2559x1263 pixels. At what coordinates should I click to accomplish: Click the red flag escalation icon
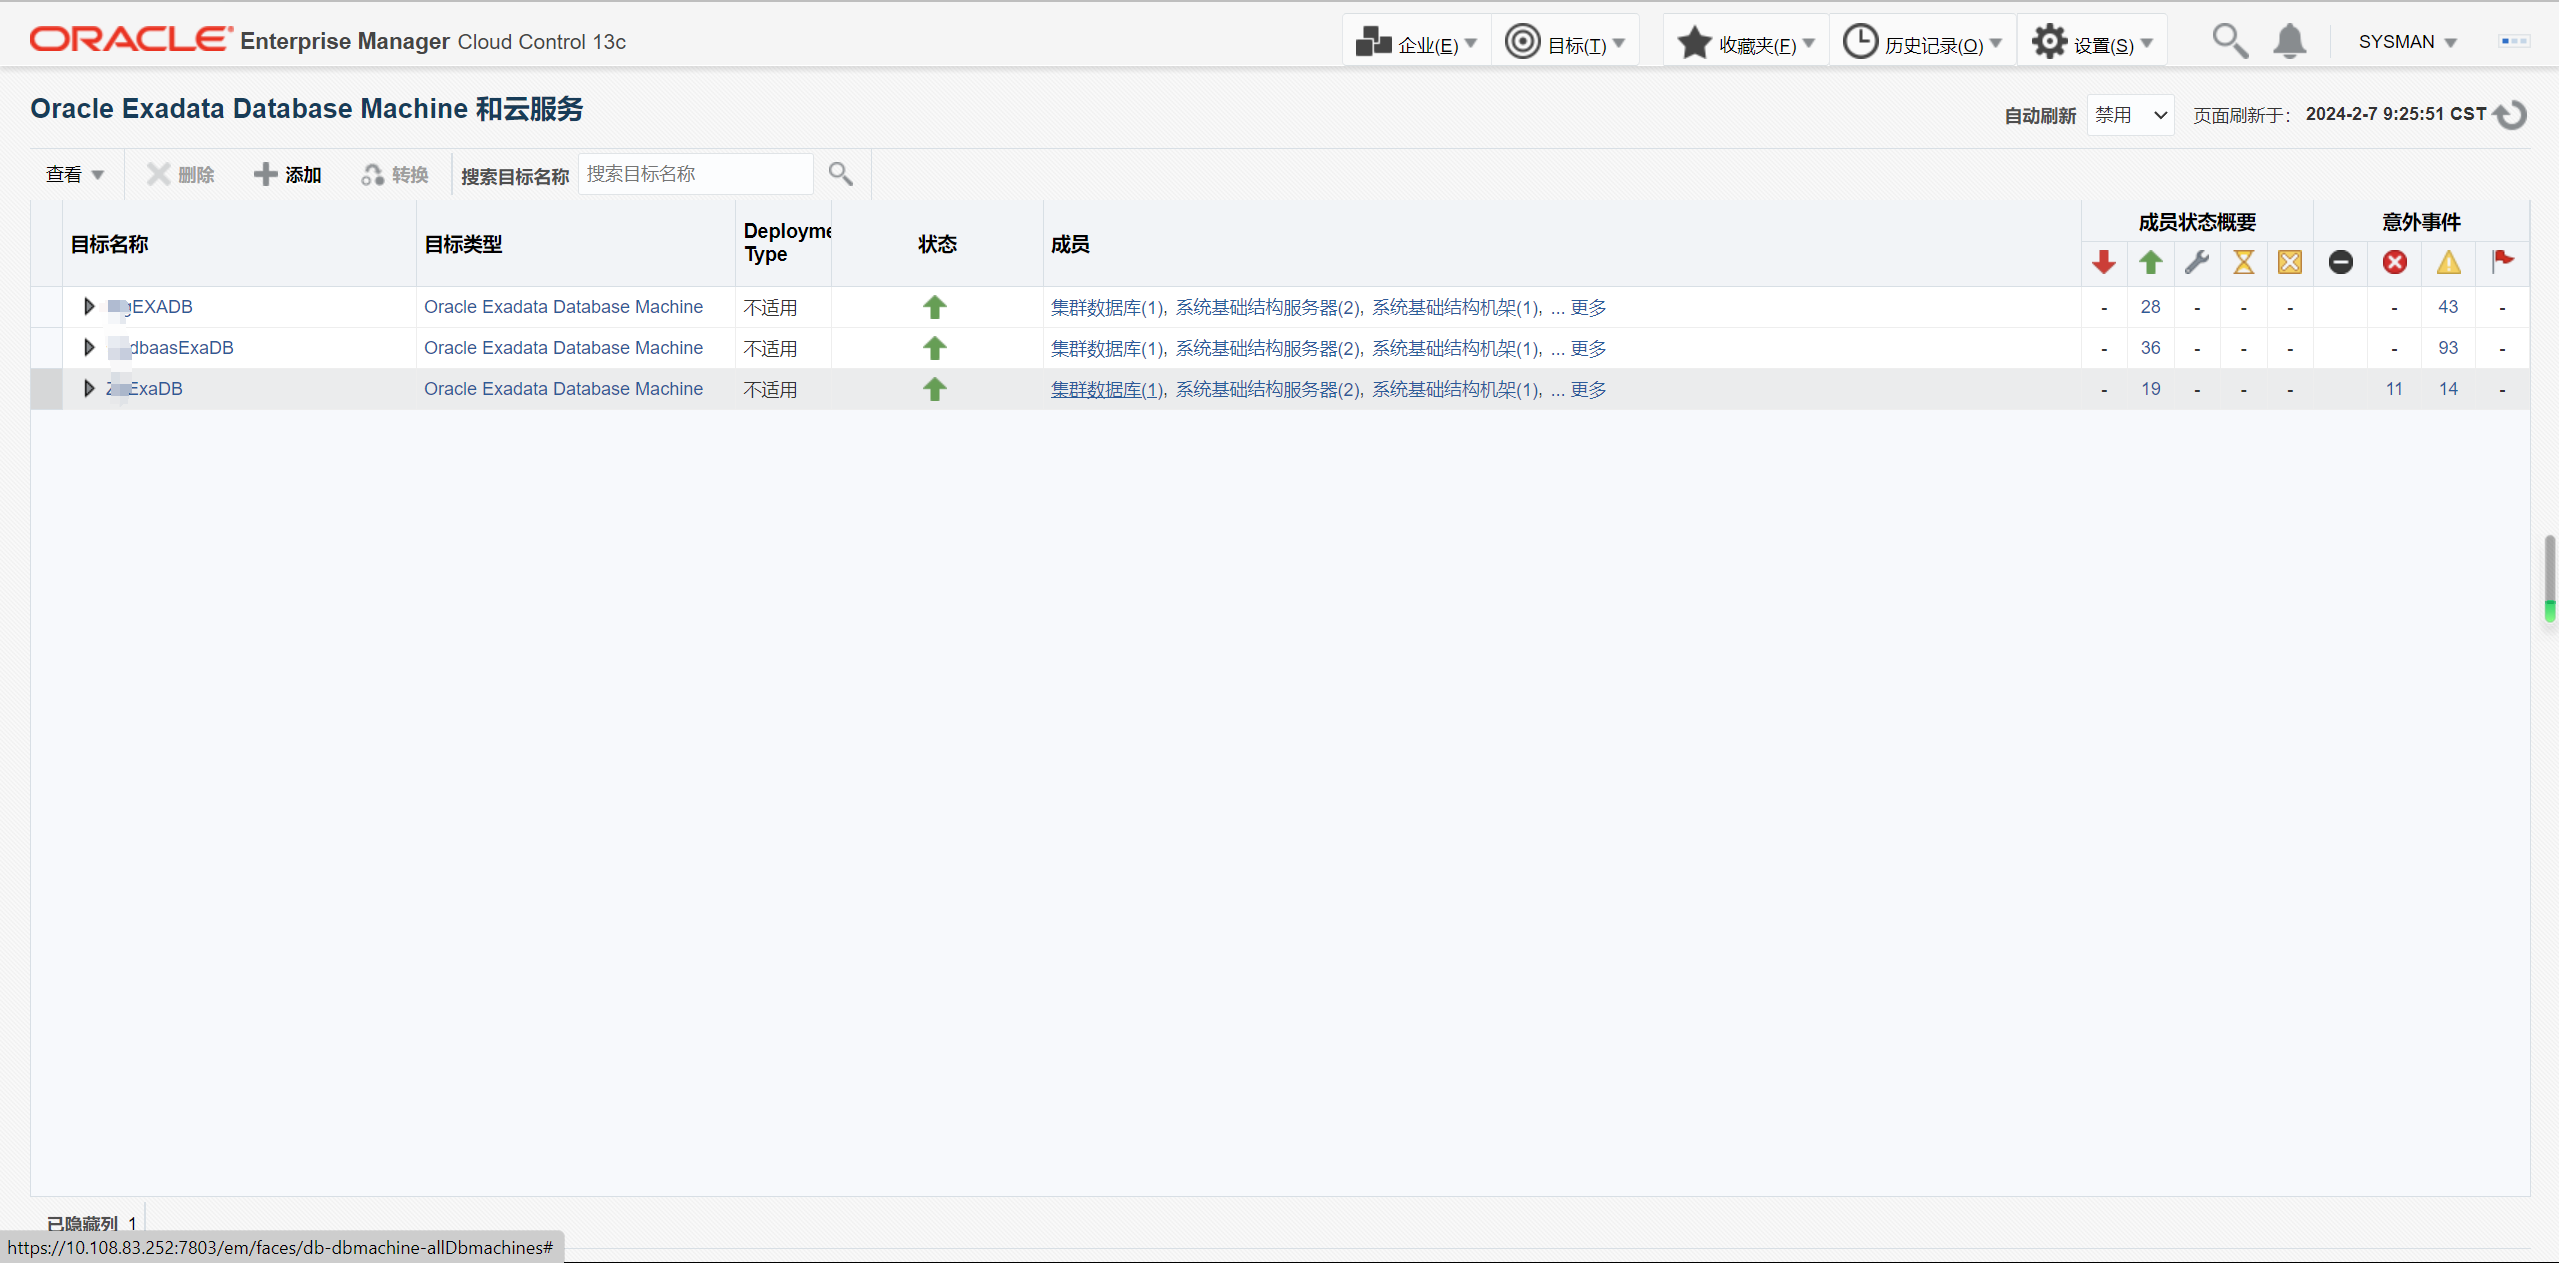pos(2502,261)
